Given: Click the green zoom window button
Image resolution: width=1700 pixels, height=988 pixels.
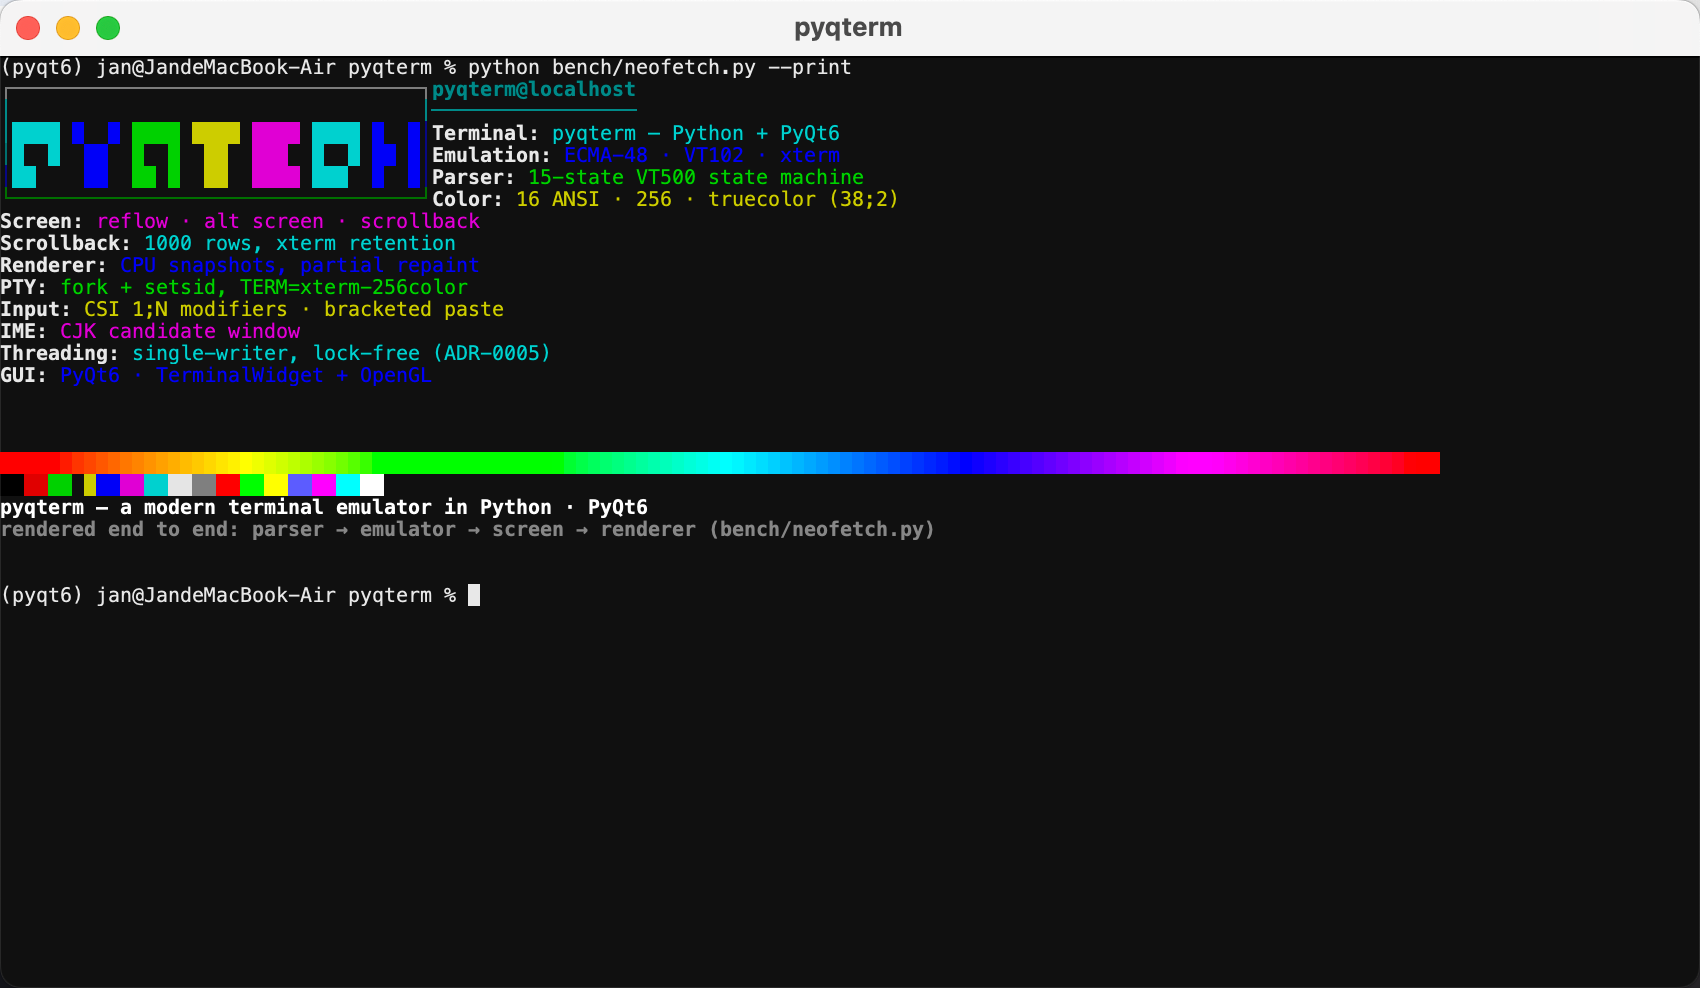Looking at the screenshot, I should (108, 28).
